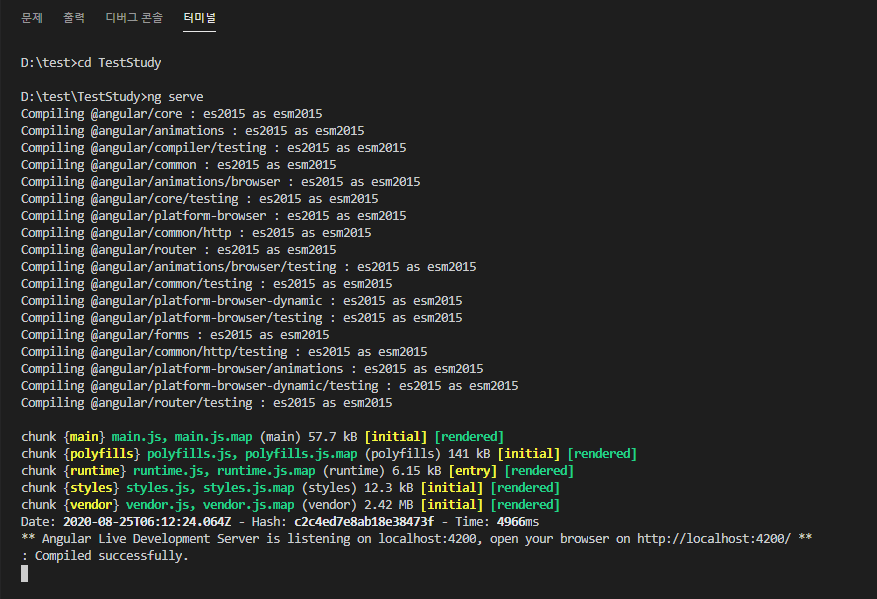This screenshot has width=877, height=599.
Task: Select the 'Compiling @angular/core : es2015' line
Action: pos(172,114)
